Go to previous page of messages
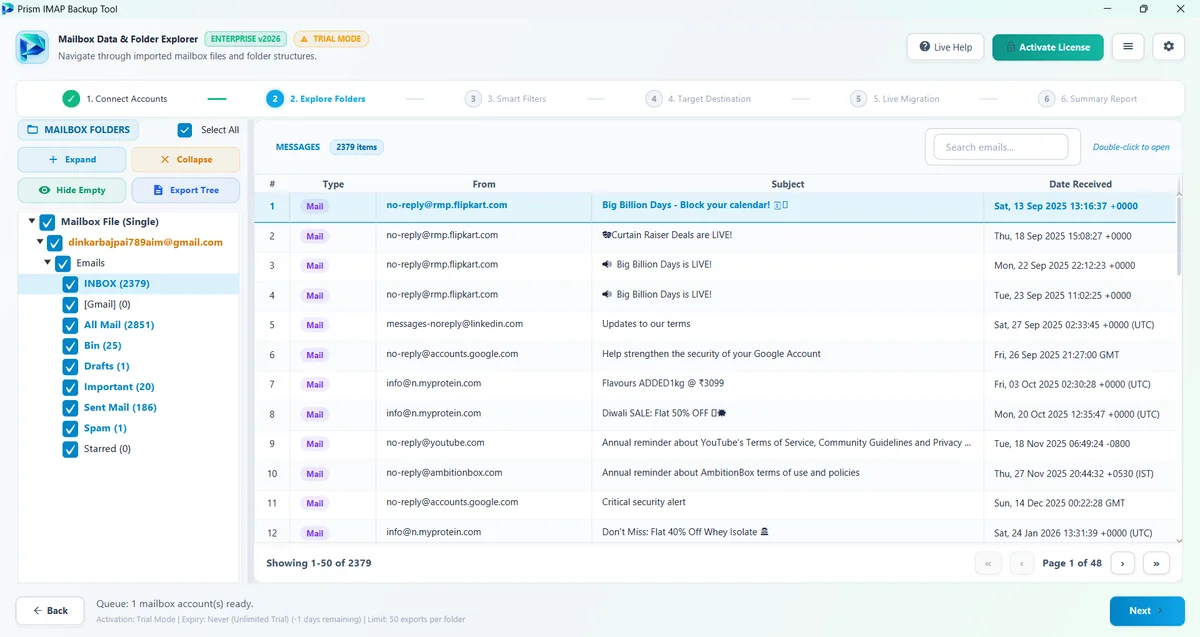Screen dimensions: 1200x637 pos(1022,563)
